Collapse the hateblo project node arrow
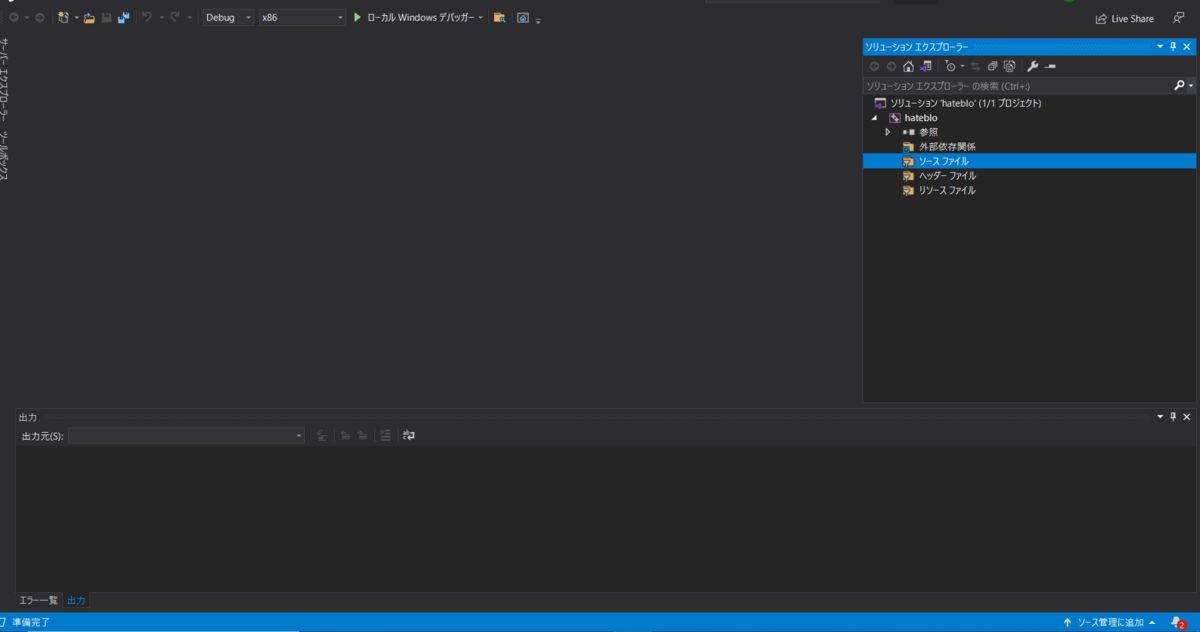This screenshot has height=632, width=1200. pos(874,118)
